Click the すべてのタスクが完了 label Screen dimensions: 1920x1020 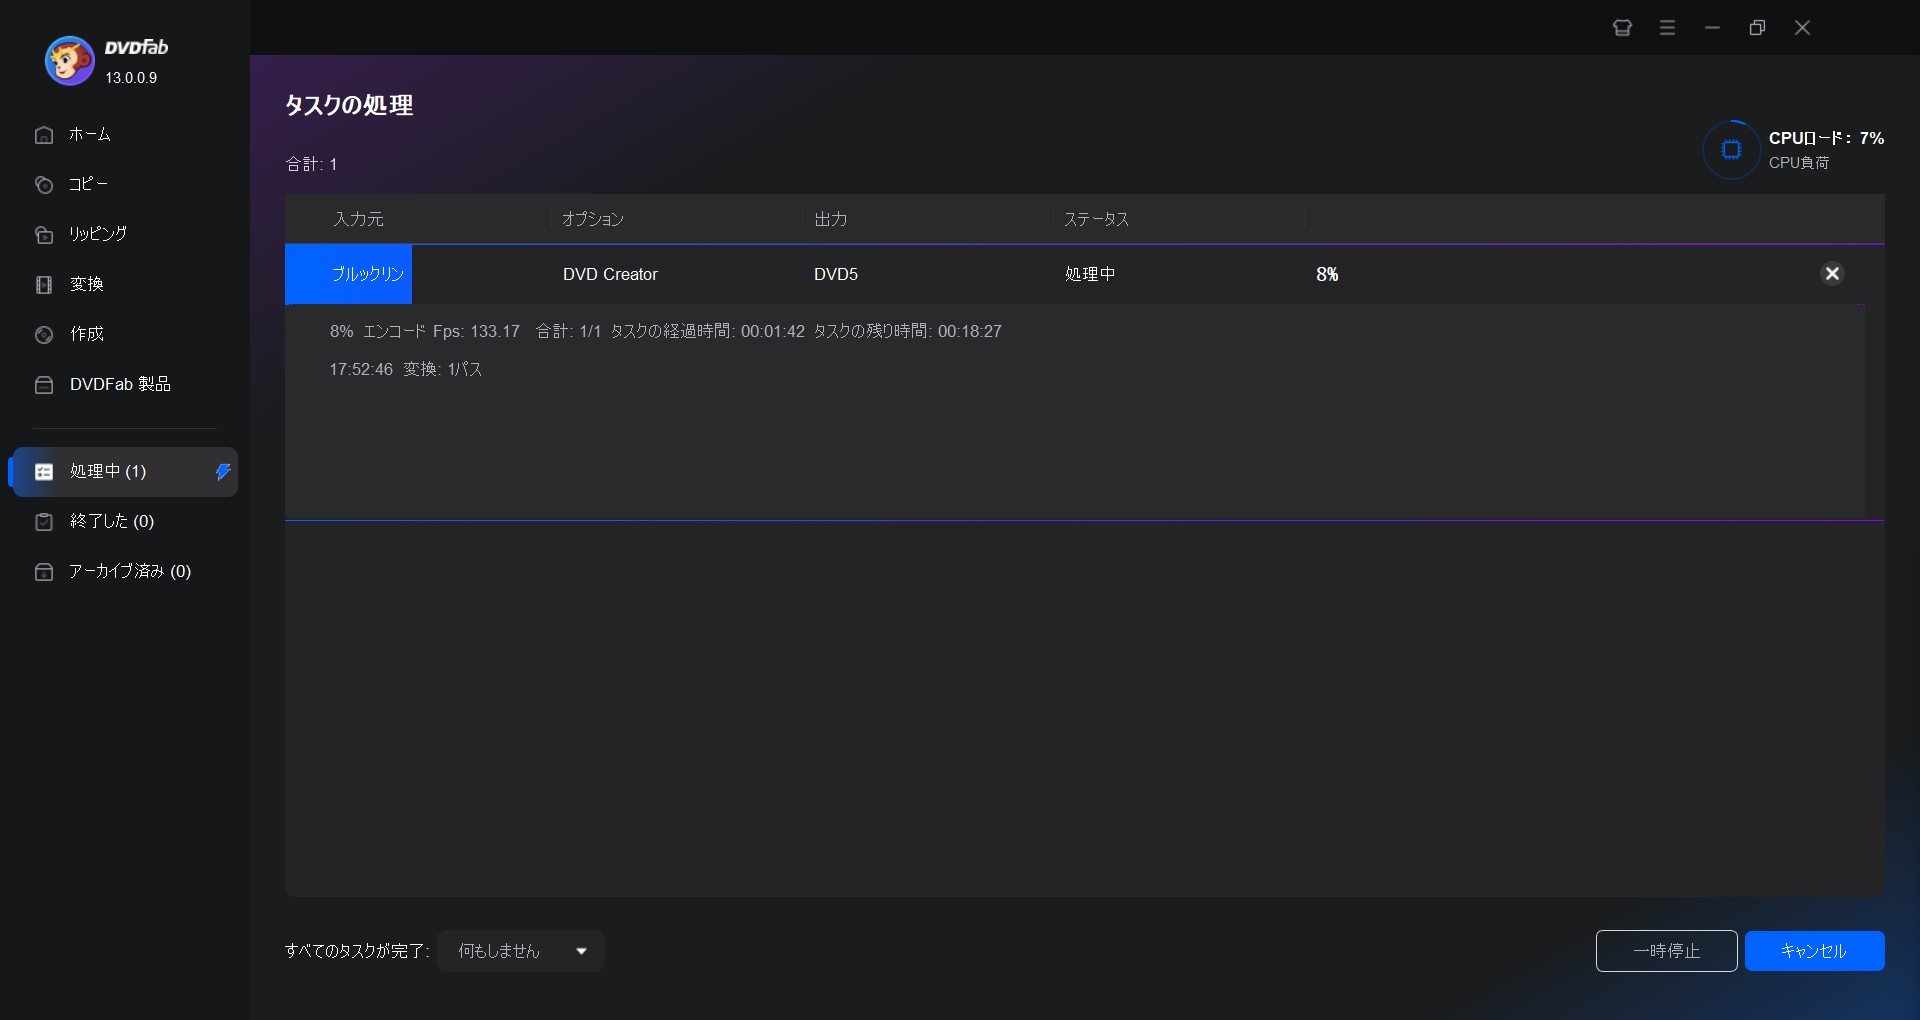[357, 951]
